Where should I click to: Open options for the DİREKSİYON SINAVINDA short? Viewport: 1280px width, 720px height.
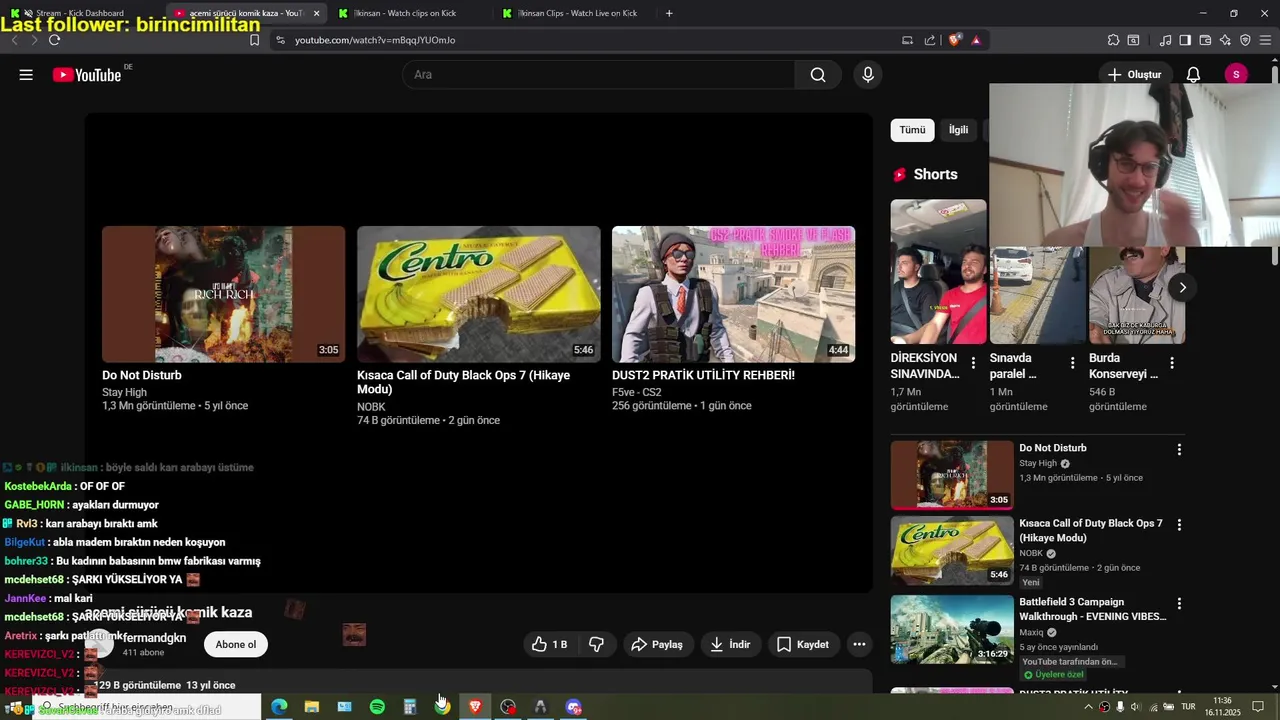pyautogui.click(x=973, y=363)
